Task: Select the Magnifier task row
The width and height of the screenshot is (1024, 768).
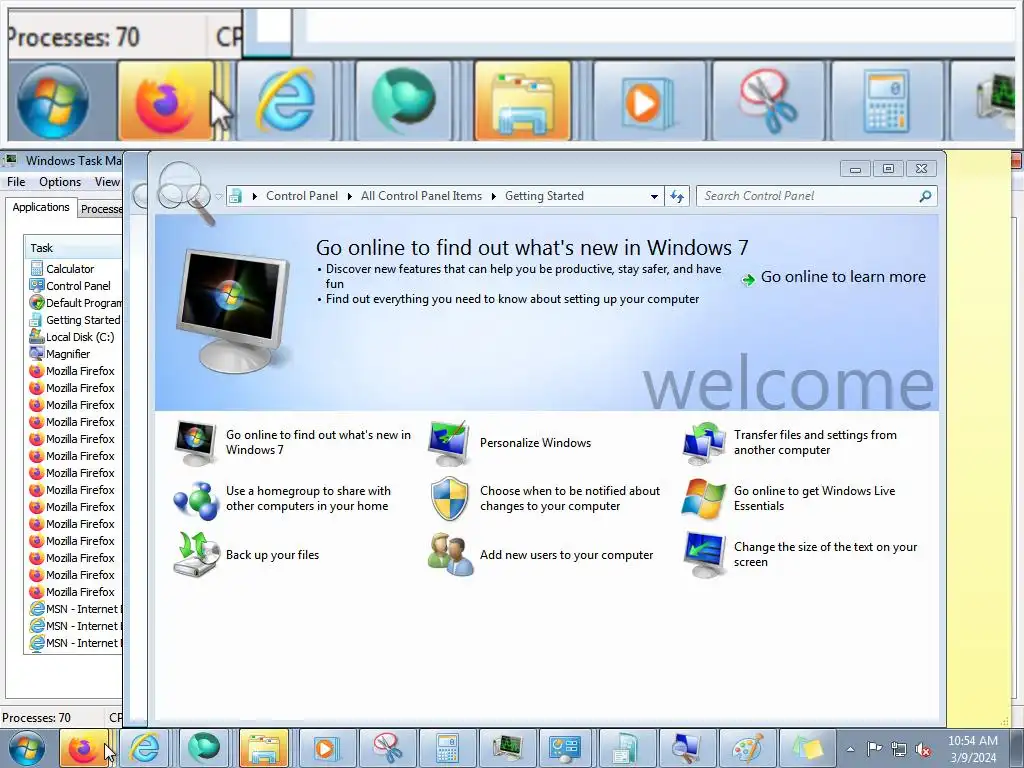Action: 74,354
